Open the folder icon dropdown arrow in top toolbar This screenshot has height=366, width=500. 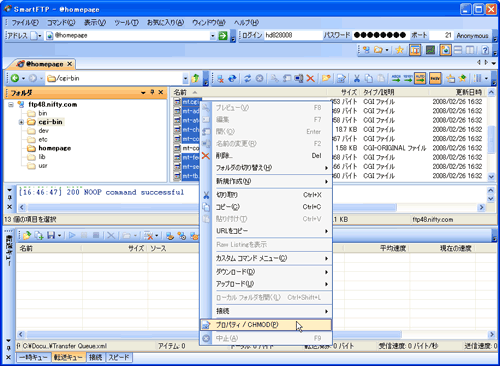(x=387, y=50)
